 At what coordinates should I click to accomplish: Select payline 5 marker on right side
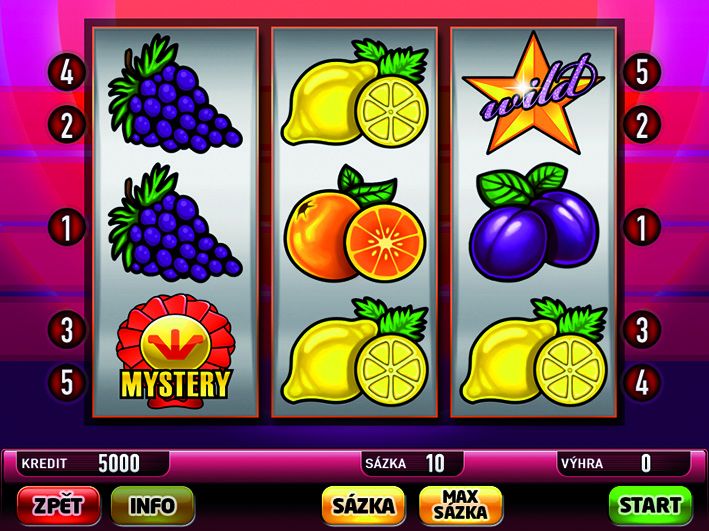(642, 72)
